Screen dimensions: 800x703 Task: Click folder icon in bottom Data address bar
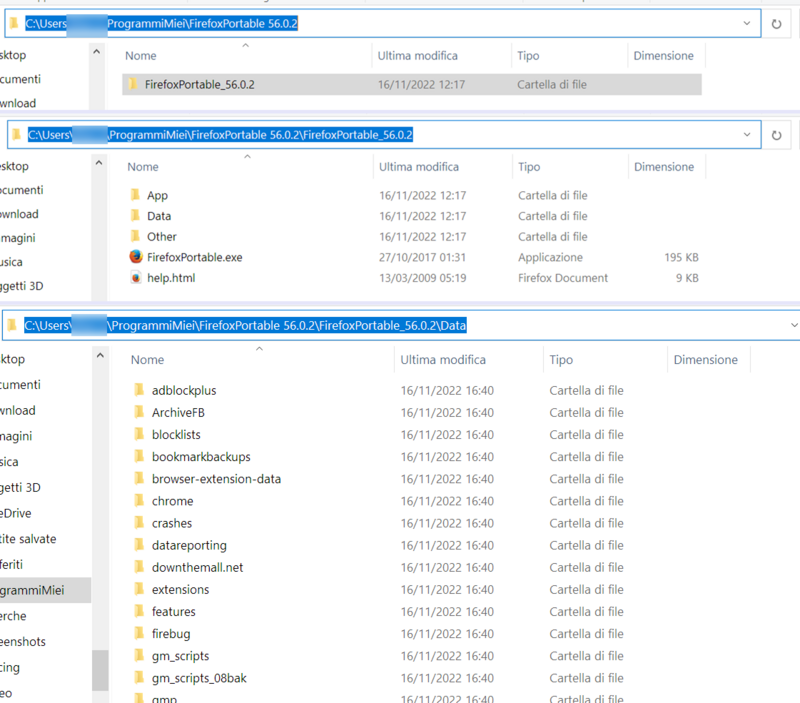[x=13, y=325]
